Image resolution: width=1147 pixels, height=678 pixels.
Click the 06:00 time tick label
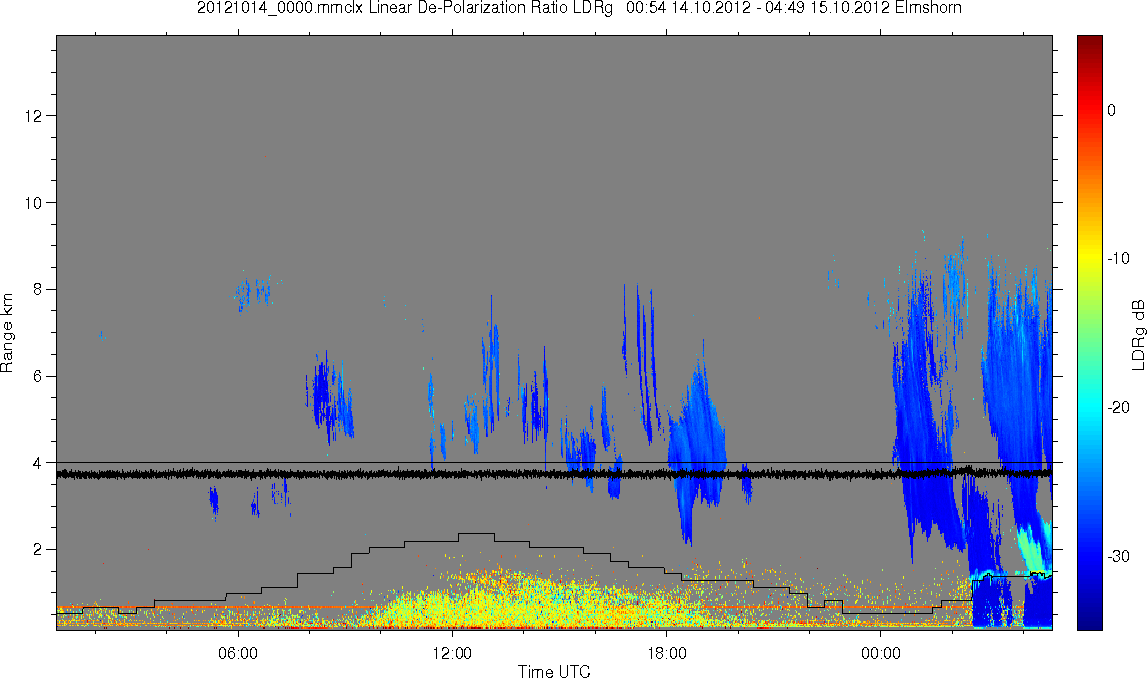(238, 653)
